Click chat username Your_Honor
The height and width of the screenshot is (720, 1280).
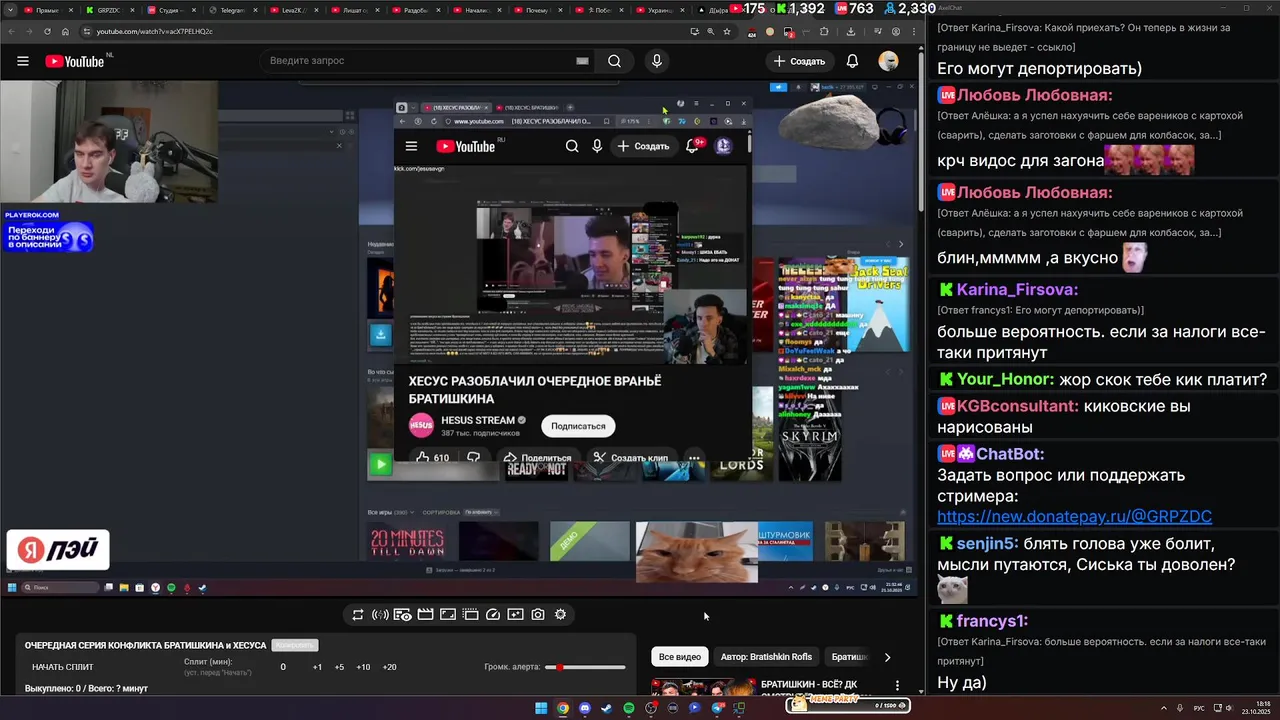[1004, 380]
